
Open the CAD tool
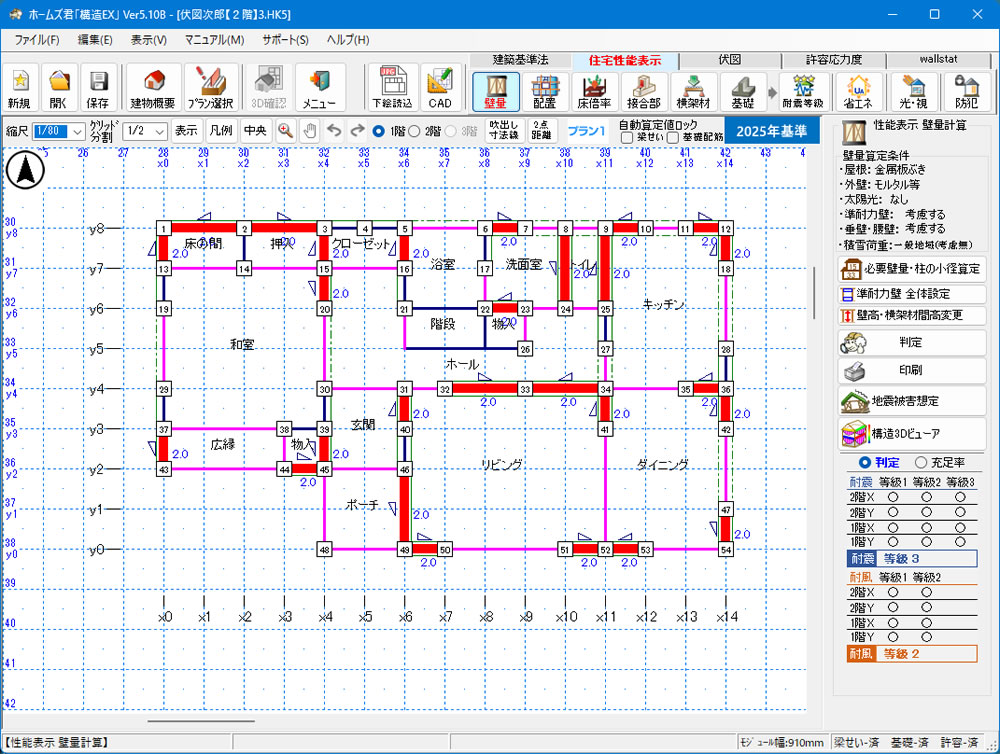click(x=440, y=87)
